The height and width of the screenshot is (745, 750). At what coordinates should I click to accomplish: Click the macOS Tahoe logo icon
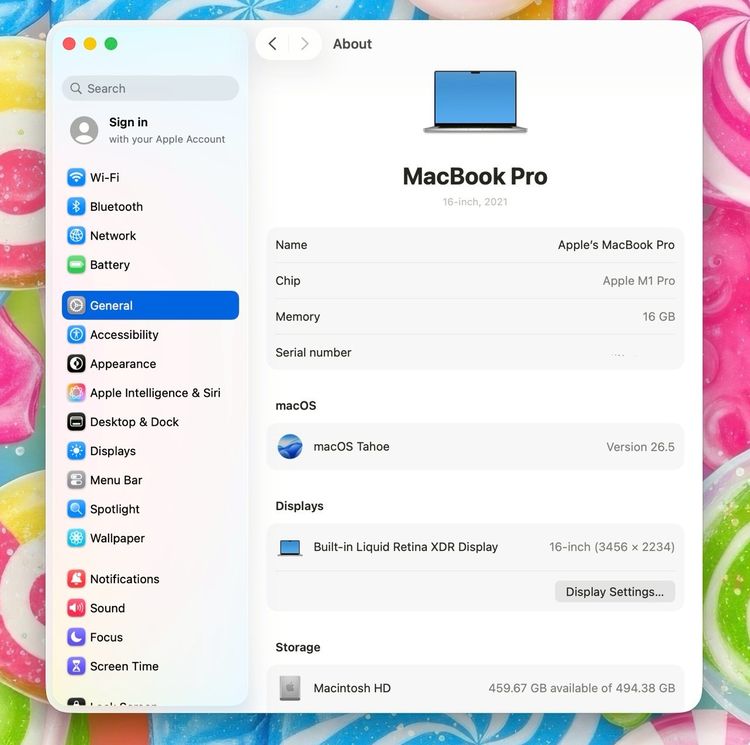click(x=290, y=447)
